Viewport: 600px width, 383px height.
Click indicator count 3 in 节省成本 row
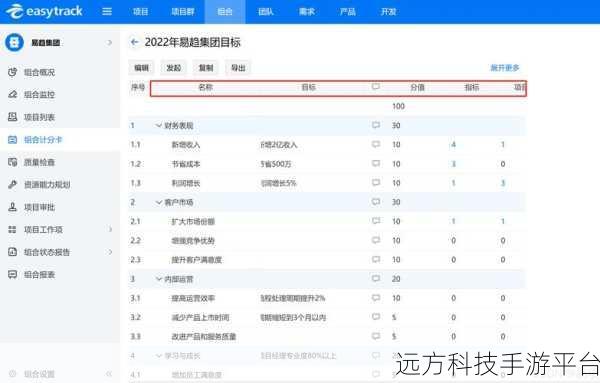click(x=453, y=164)
